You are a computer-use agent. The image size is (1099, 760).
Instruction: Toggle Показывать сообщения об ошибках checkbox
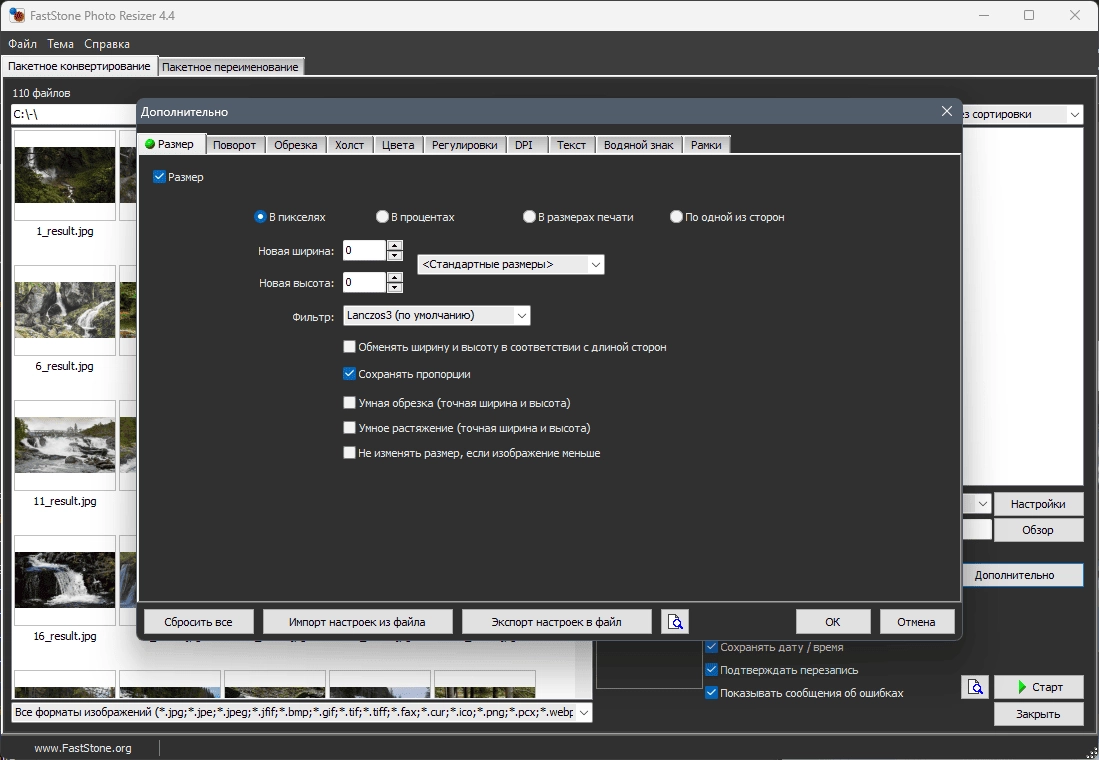point(711,693)
